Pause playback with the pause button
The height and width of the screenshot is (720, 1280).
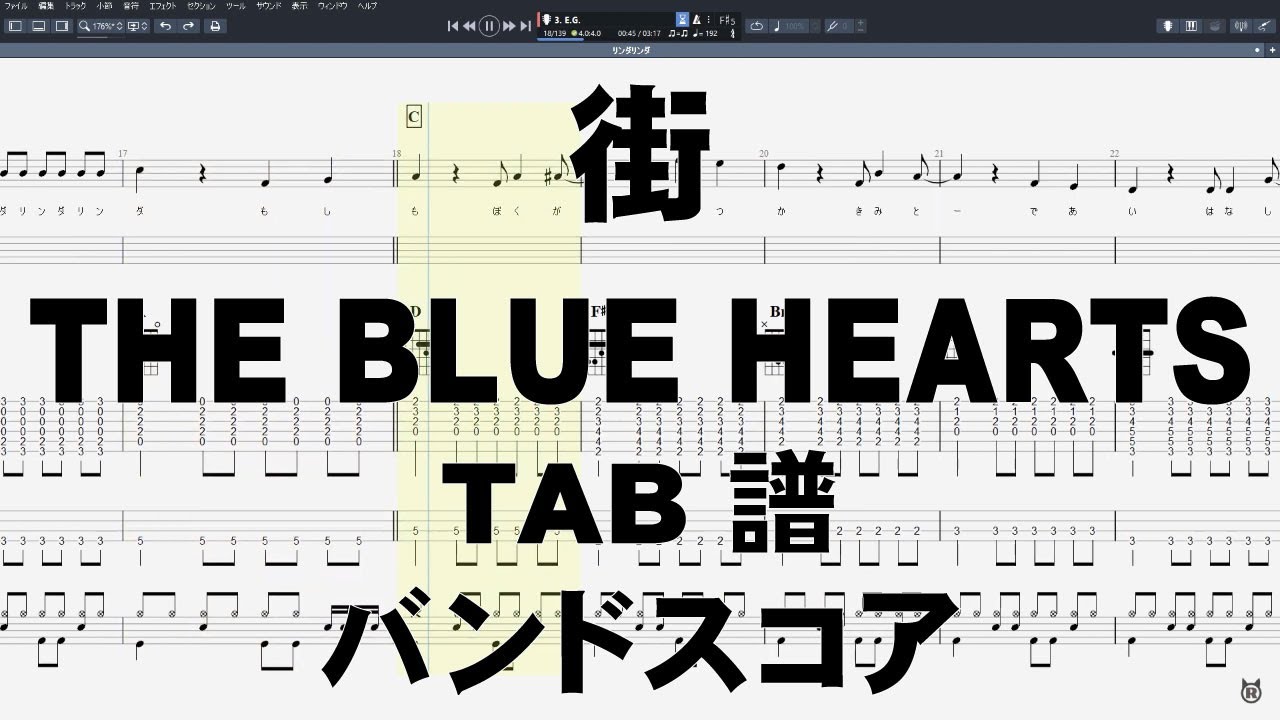[488, 25]
